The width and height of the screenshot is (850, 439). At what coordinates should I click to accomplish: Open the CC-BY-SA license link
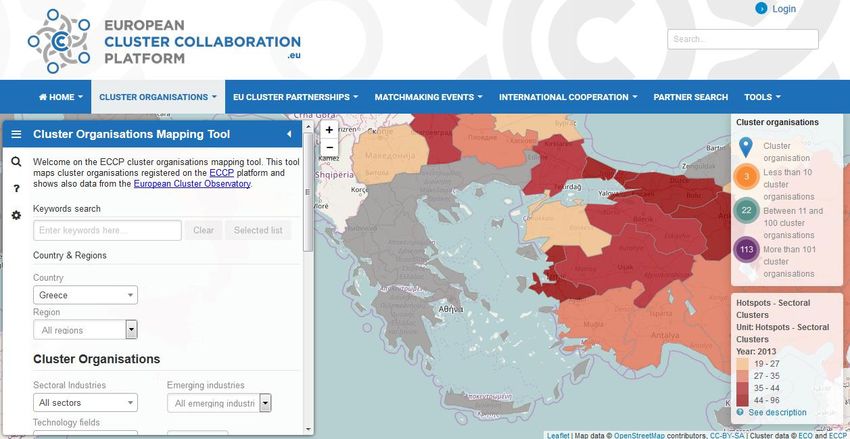[725, 435]
